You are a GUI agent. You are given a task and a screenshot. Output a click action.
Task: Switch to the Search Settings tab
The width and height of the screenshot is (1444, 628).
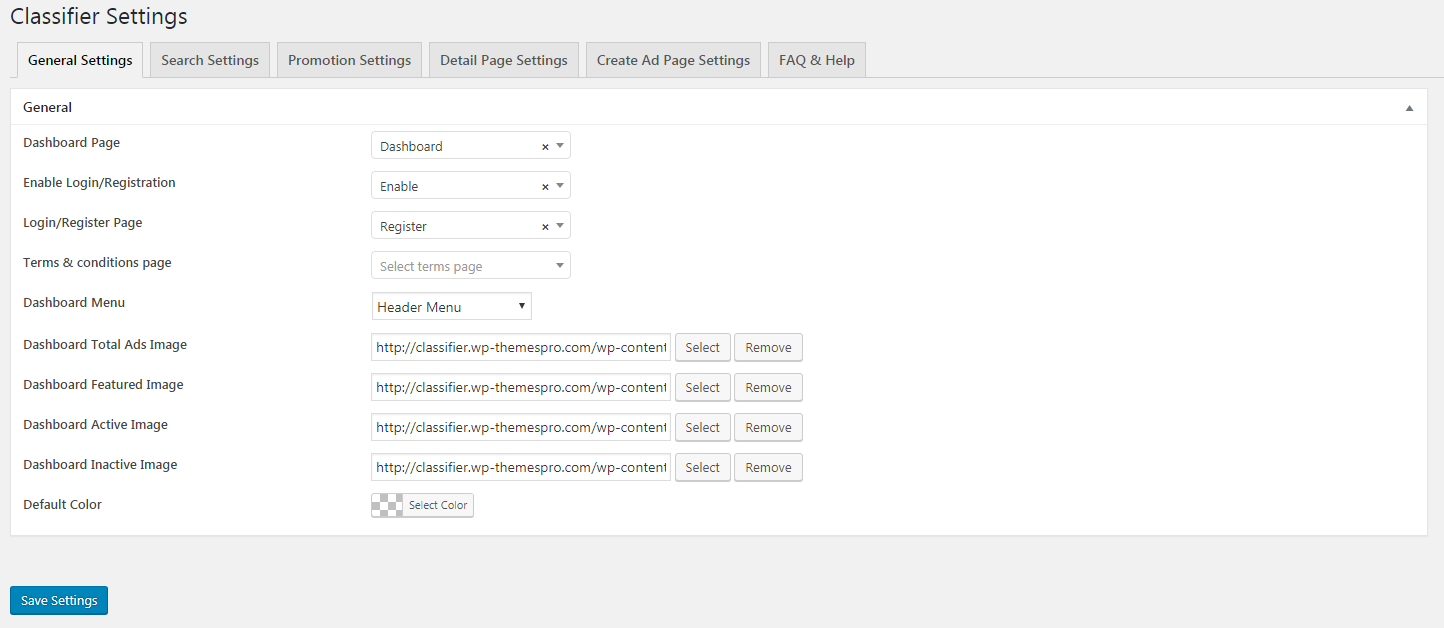point(210,60)
